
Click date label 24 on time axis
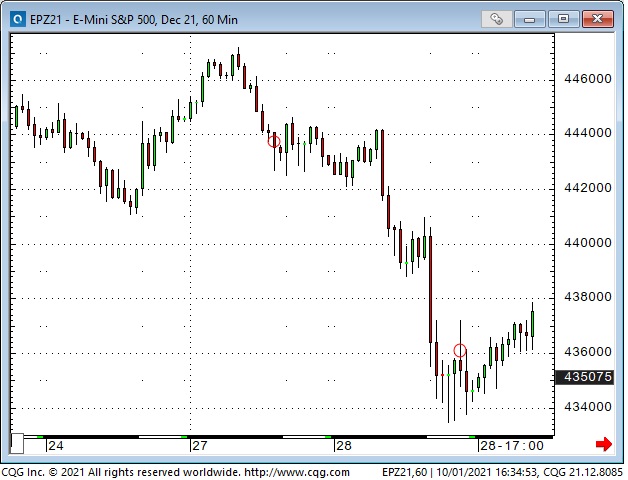coord(56,446)
